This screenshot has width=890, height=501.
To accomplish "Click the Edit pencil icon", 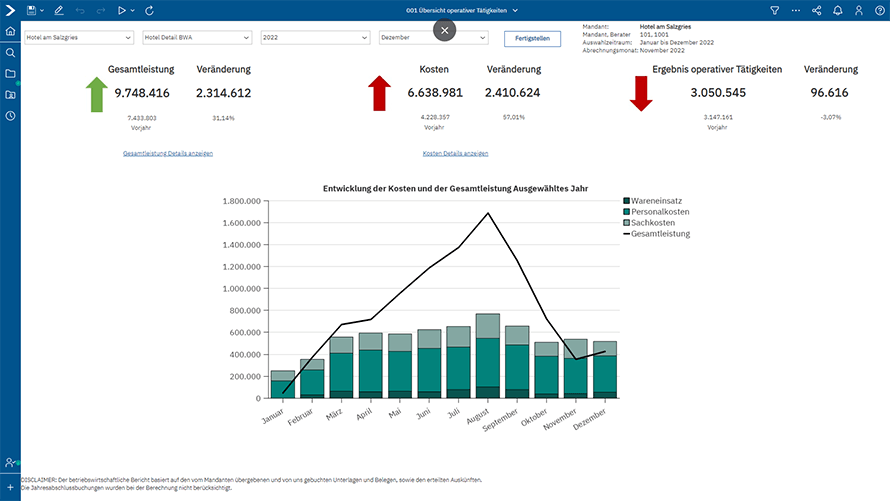I will point(59,10).
